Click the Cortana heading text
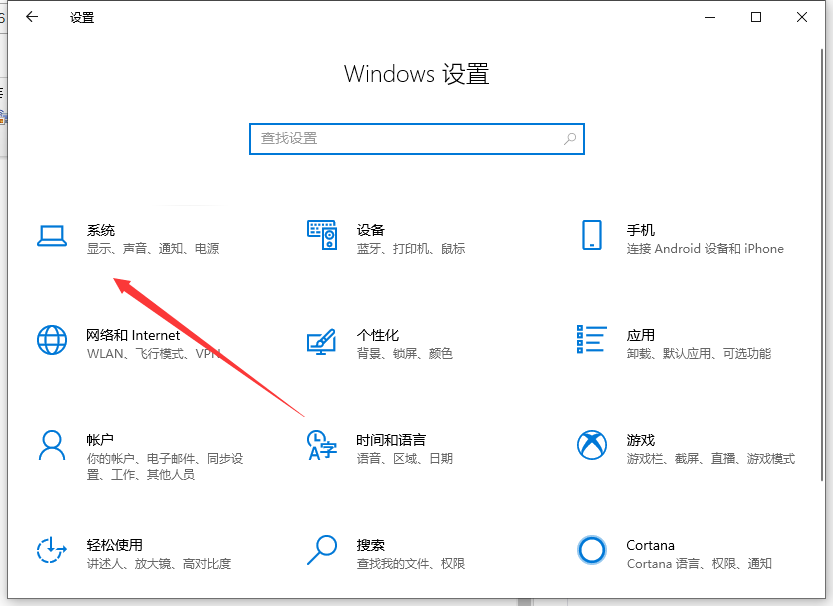Screen dimensions: 833x606 point(650,545)
